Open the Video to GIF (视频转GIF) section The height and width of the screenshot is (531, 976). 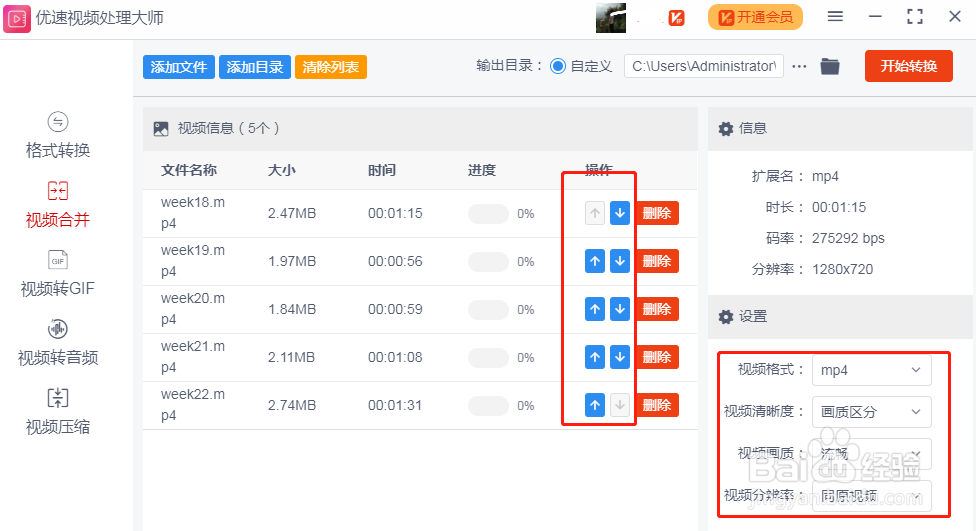[x=57, y=274]
